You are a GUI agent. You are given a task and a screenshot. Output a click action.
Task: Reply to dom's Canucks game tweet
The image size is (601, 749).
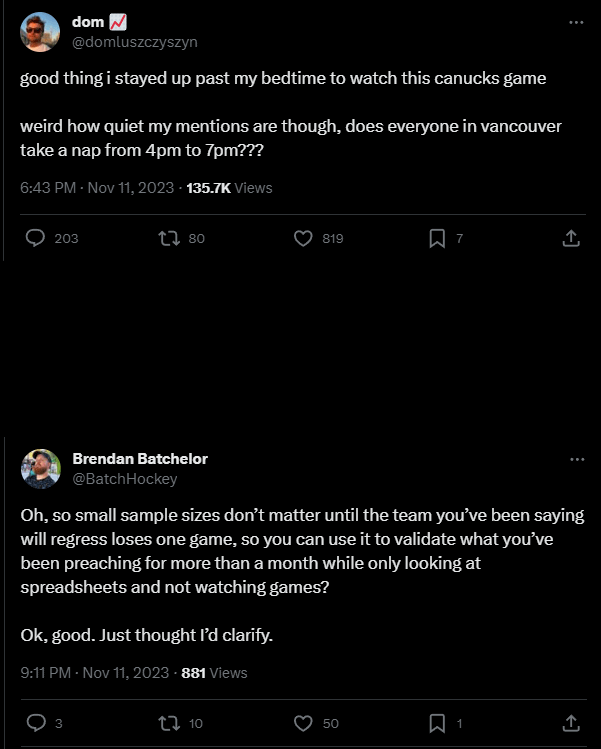tap(36, 238)
